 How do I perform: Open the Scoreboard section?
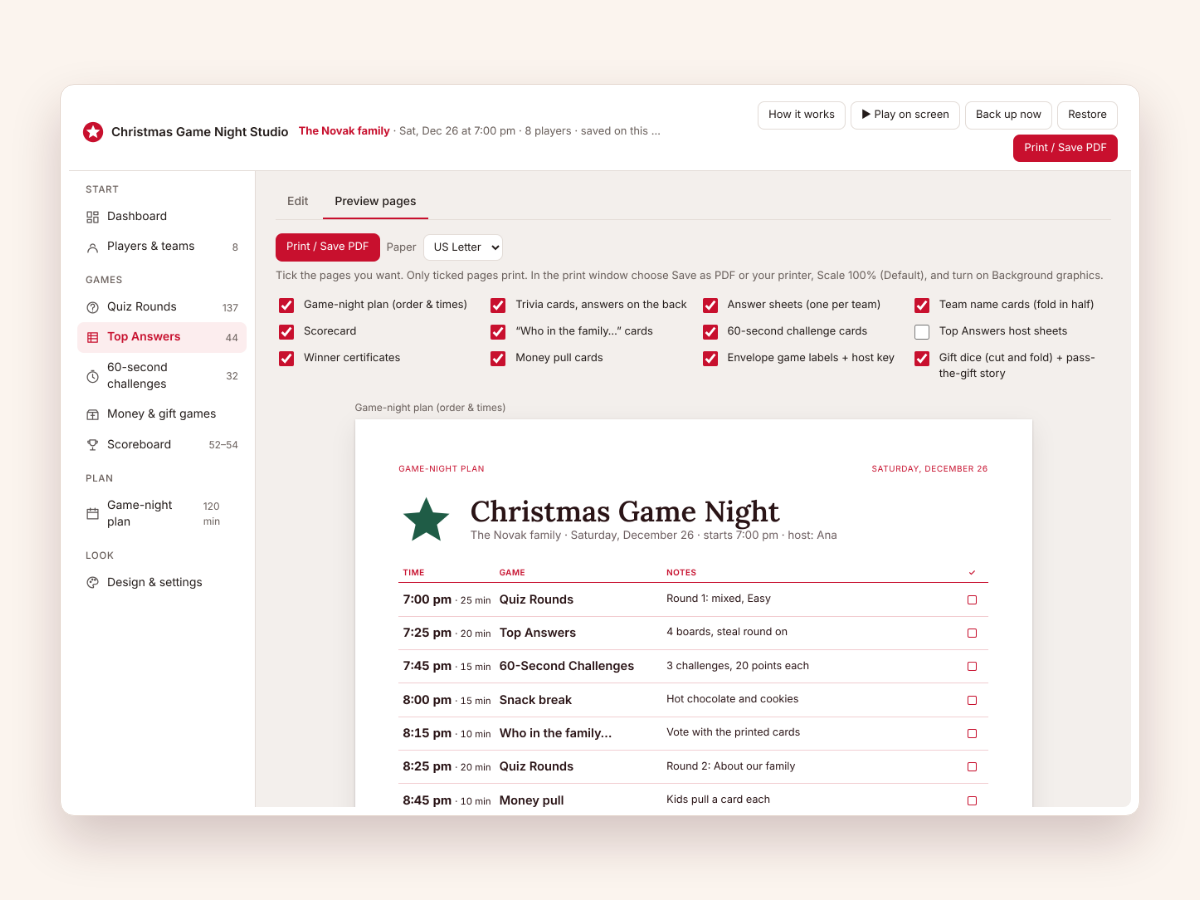[162, 444]
